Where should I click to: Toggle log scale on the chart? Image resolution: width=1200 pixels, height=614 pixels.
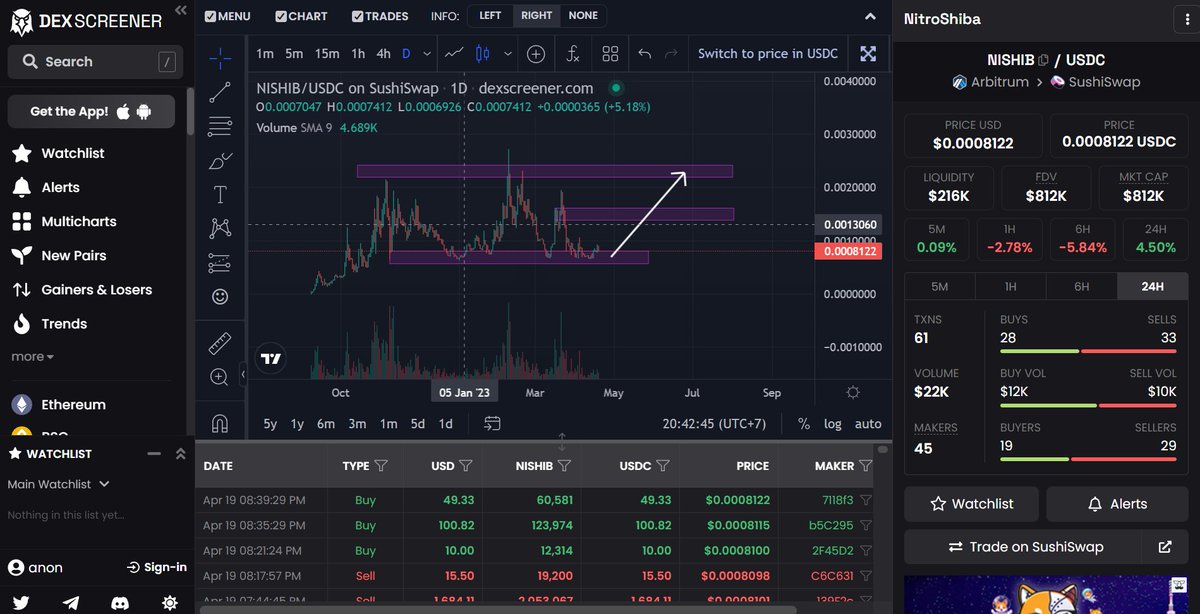(x=832, y=423)
